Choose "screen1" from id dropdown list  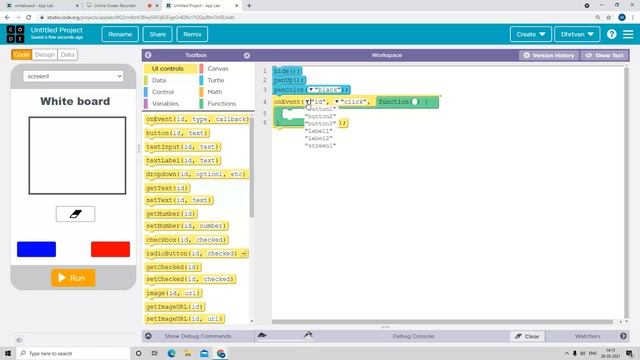click(320, 146)
